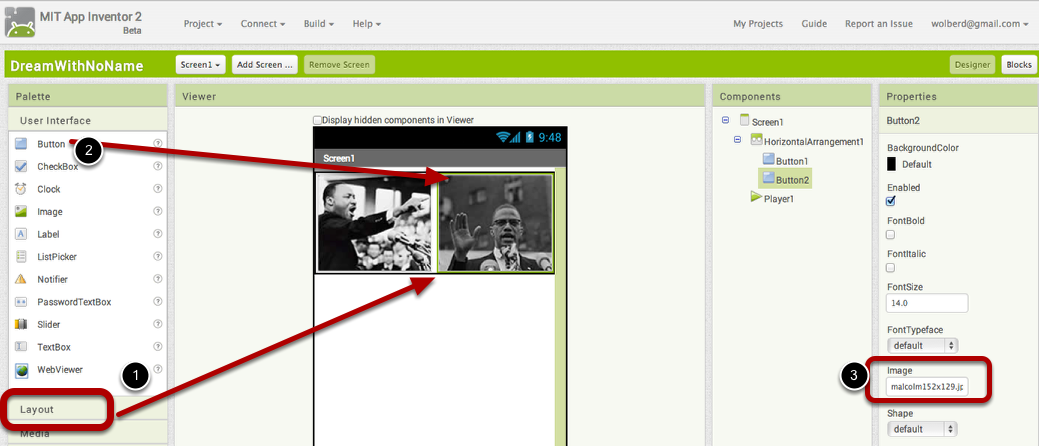Open help for Clock component

click(158, 188)
